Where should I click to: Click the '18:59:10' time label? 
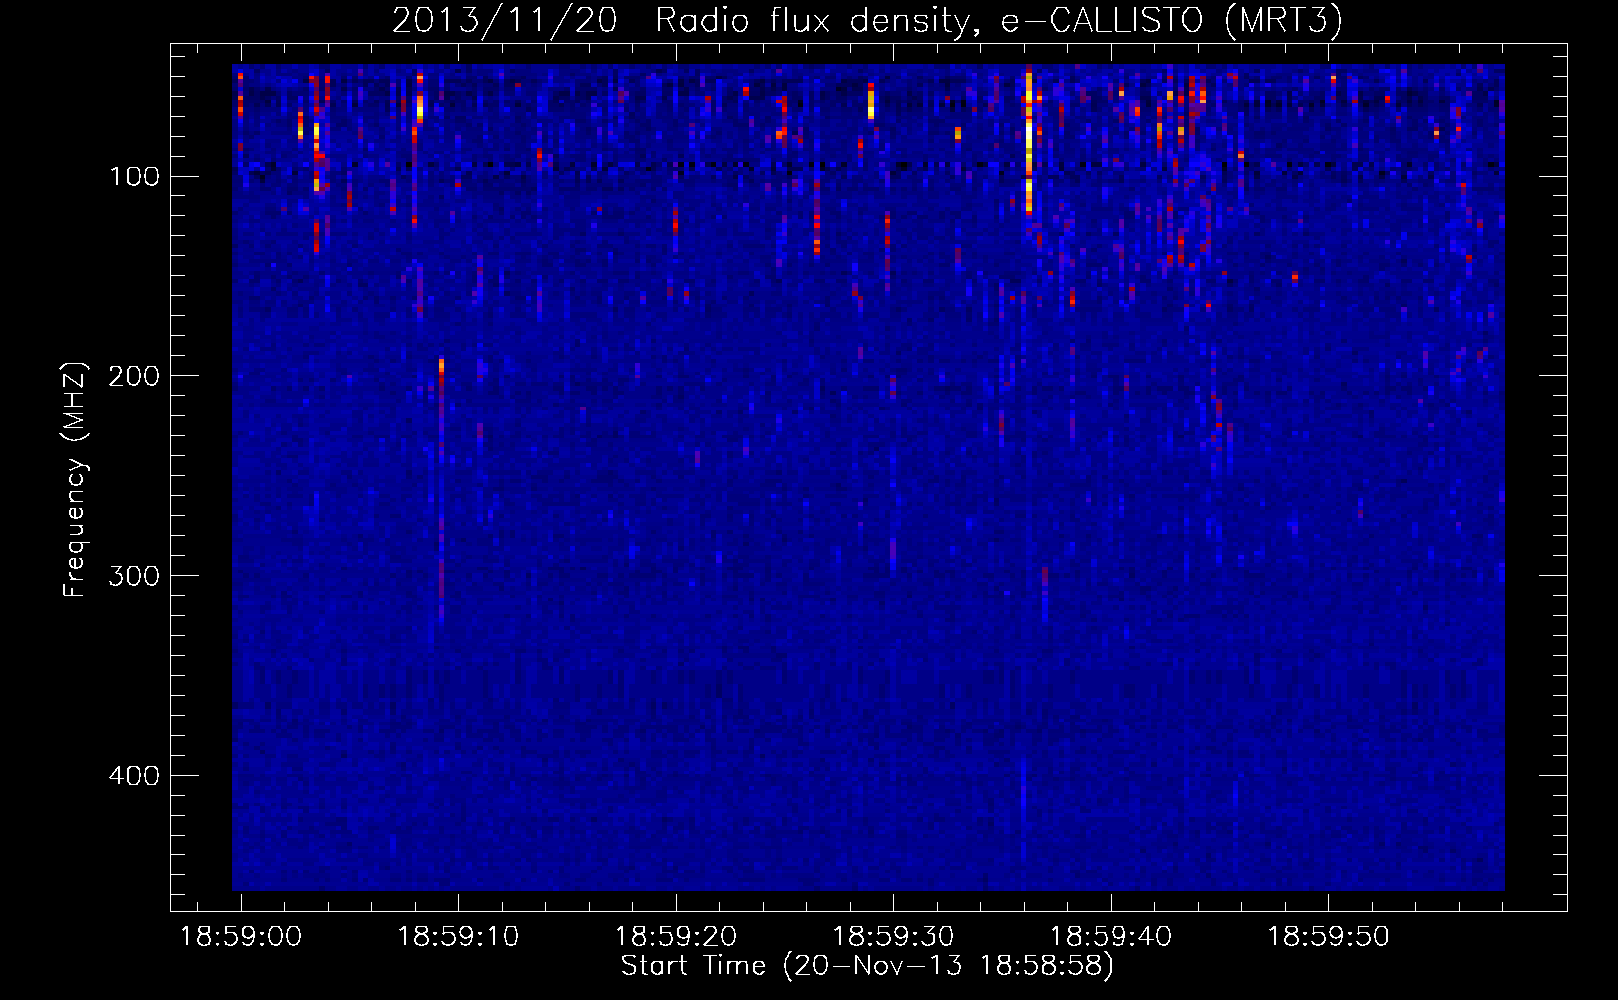pos(458,937)
